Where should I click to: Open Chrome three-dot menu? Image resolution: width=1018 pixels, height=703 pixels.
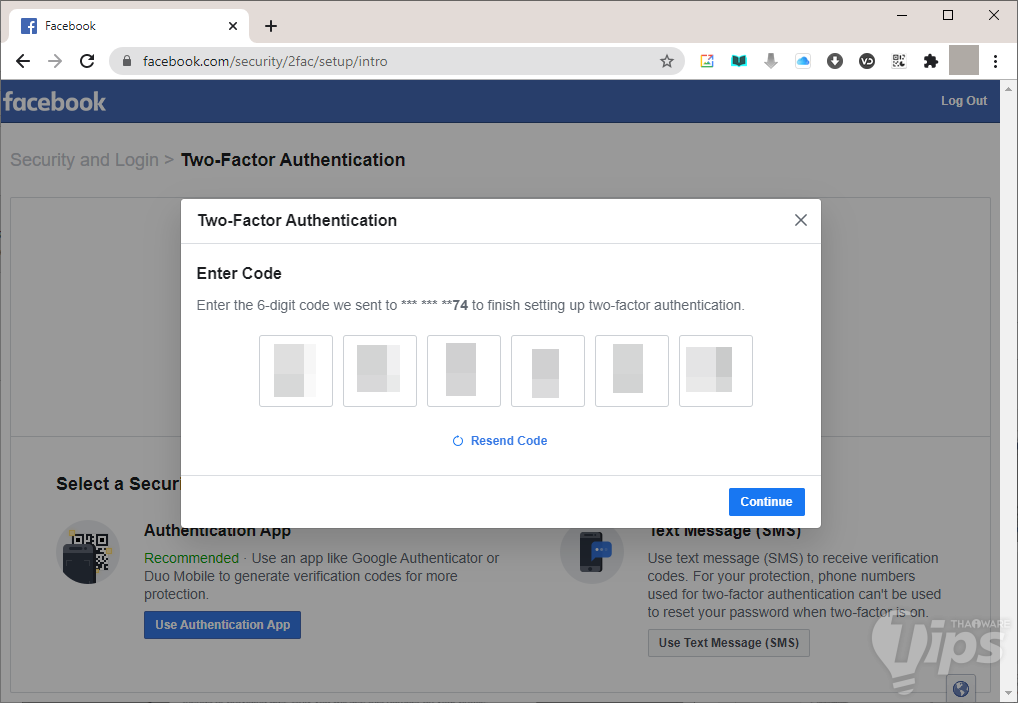(995, 61)
